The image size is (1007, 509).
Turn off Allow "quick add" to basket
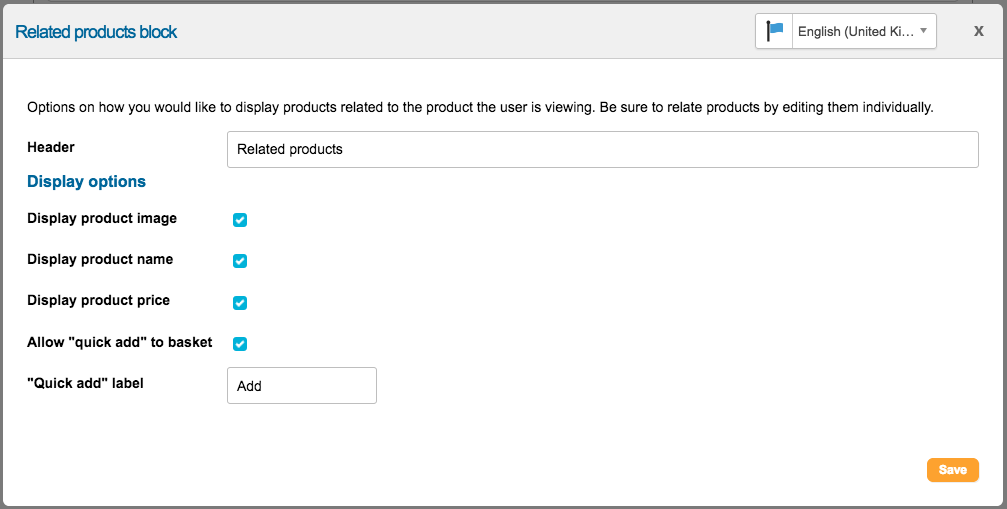pyautogui.click(x=240, y=344)
